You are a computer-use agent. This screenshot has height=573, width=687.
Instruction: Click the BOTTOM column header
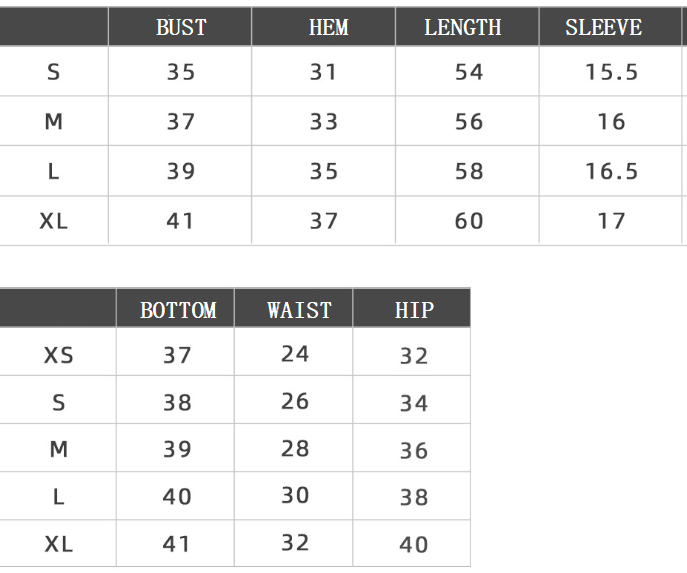click(178, 310)
